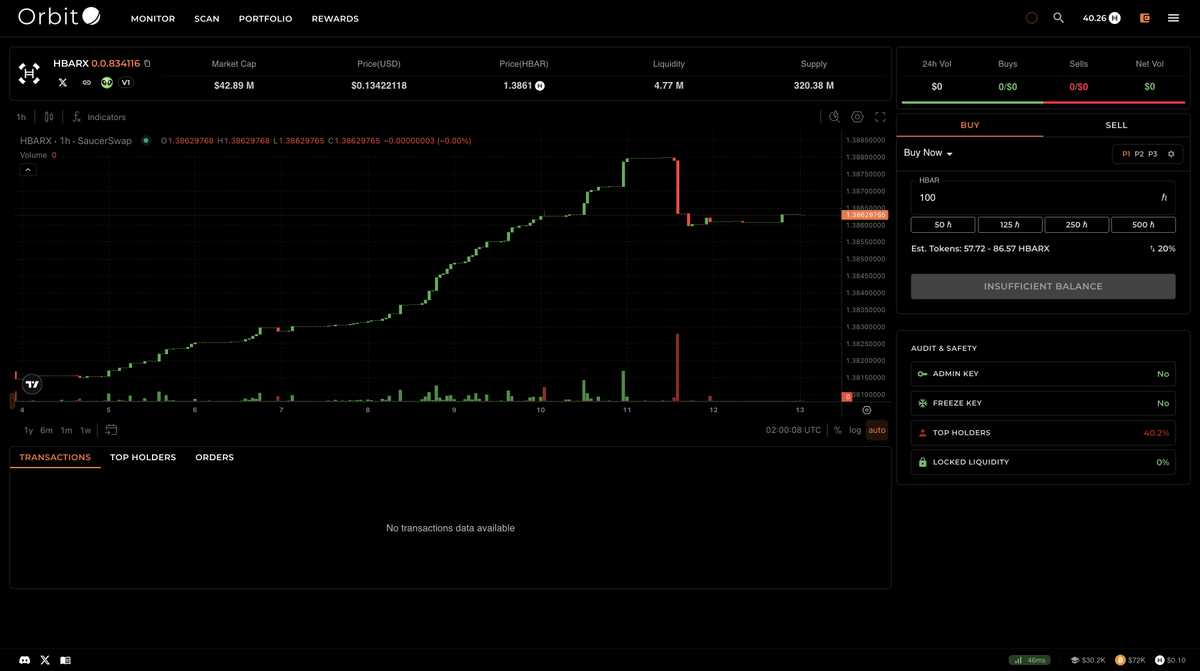Click the TradingView logo on chart

tap(32, 384)
